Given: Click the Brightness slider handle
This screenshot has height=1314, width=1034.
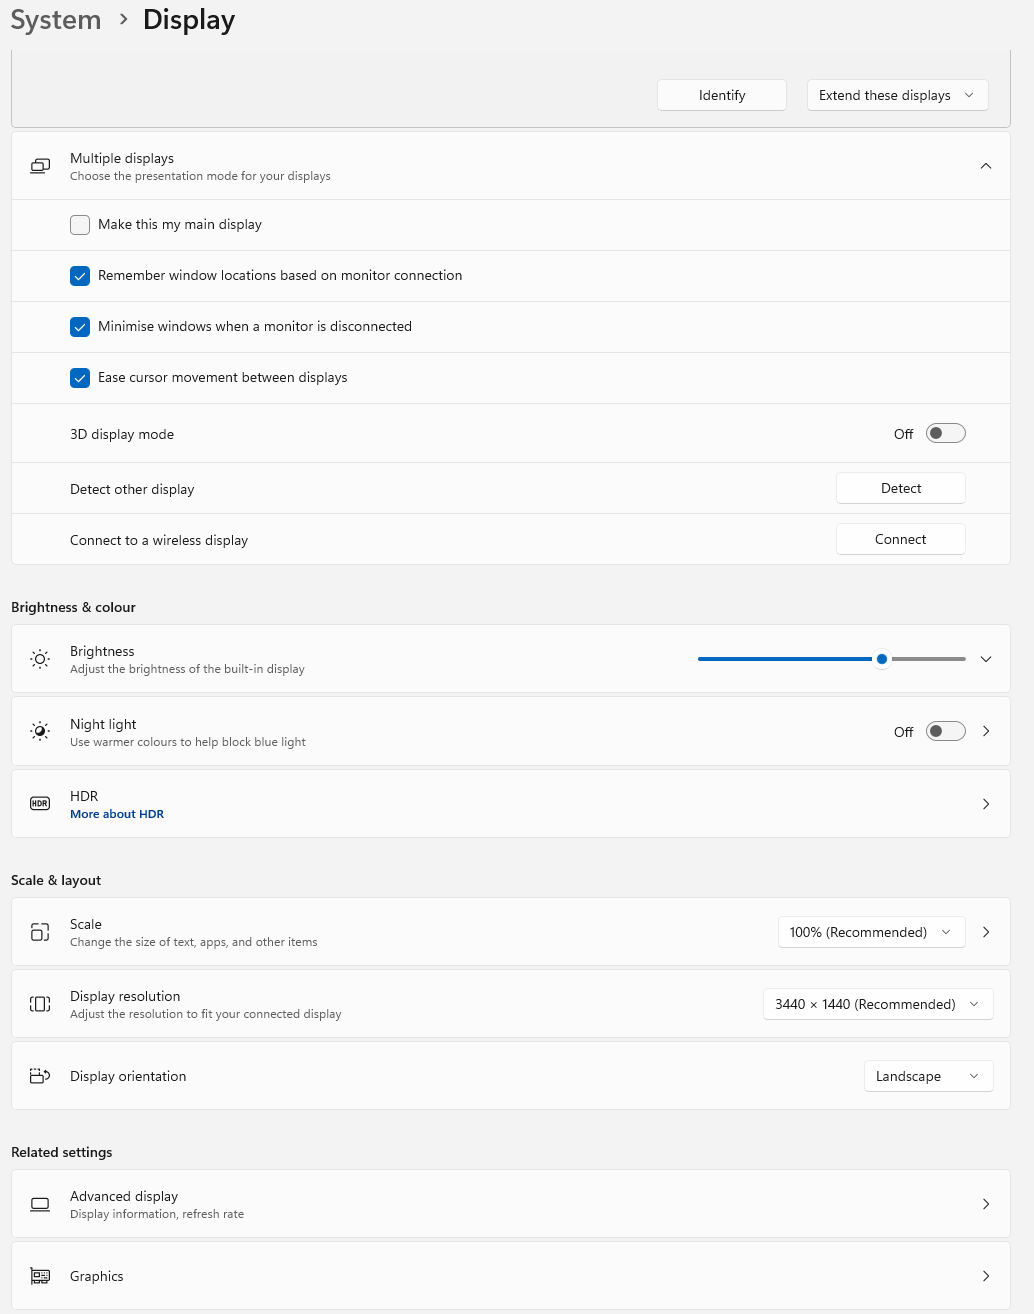Looking at the screenshot, I should (882, 659).
